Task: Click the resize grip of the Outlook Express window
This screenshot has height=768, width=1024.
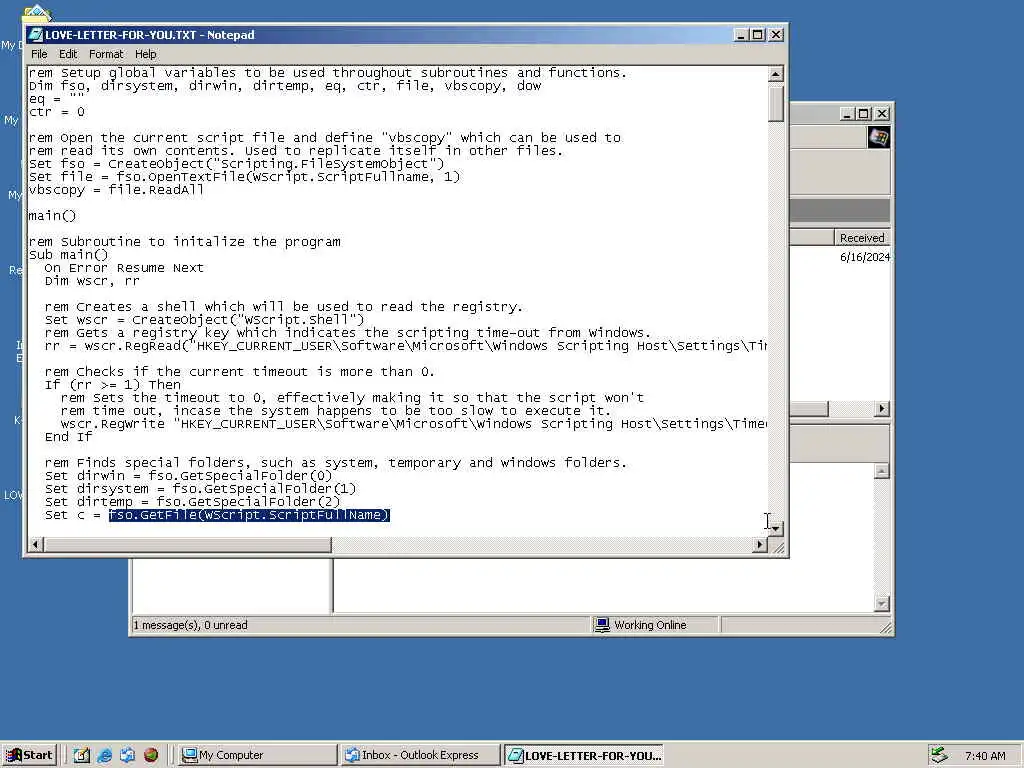Action: click(x=885, y=628)
